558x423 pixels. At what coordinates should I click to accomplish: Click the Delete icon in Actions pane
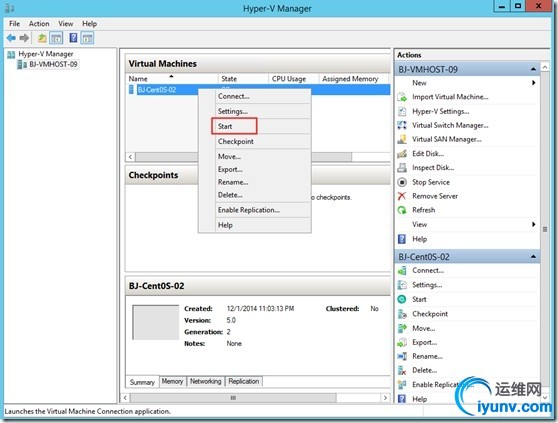coord(402,370)
